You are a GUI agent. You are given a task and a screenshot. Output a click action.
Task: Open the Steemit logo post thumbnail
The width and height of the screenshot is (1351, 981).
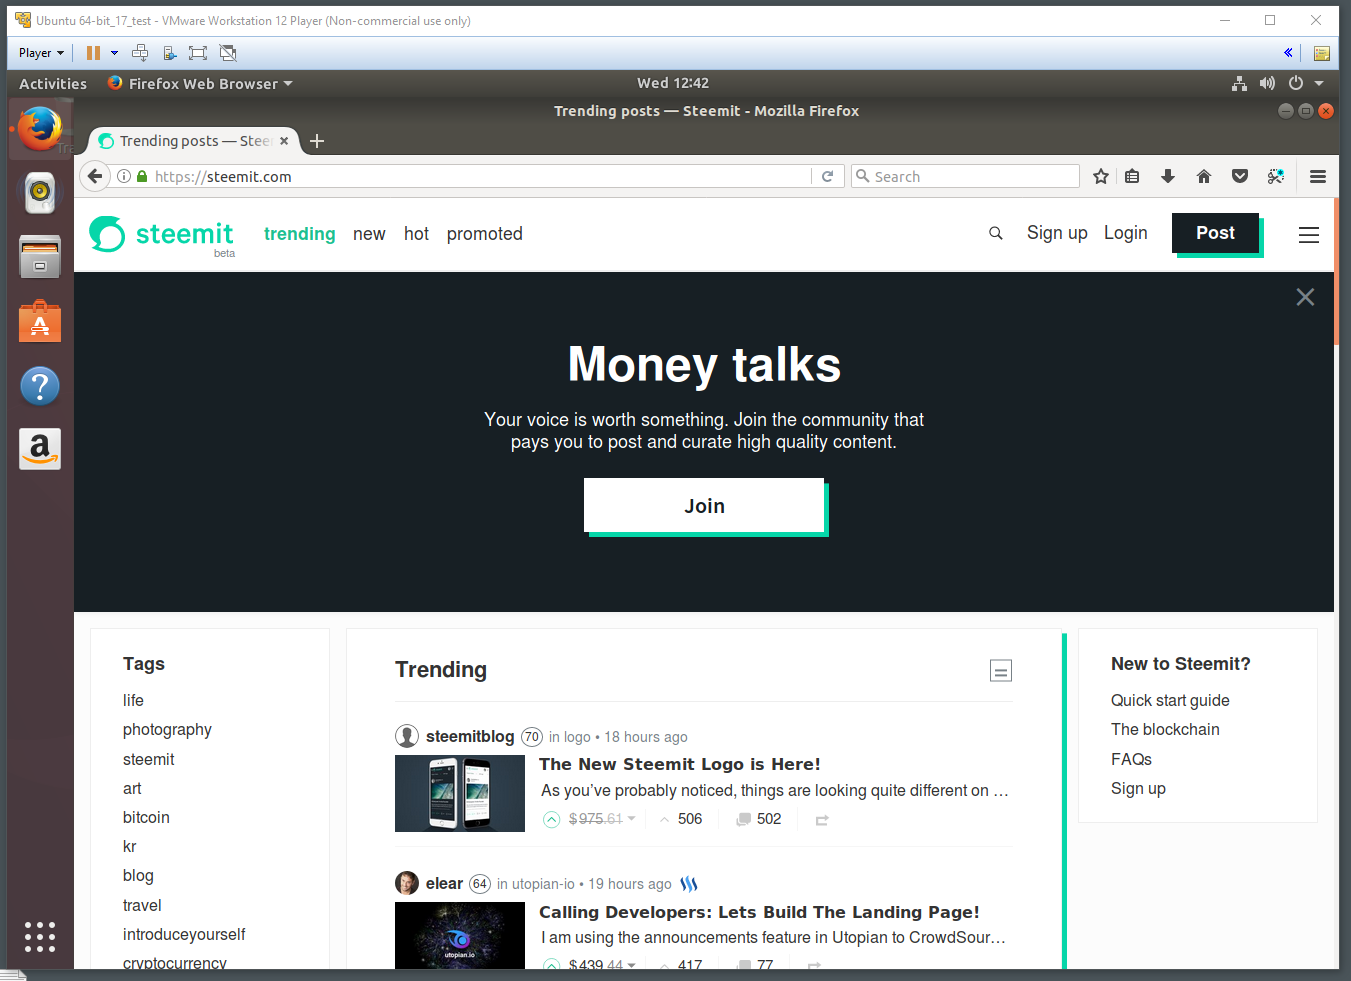460,793
